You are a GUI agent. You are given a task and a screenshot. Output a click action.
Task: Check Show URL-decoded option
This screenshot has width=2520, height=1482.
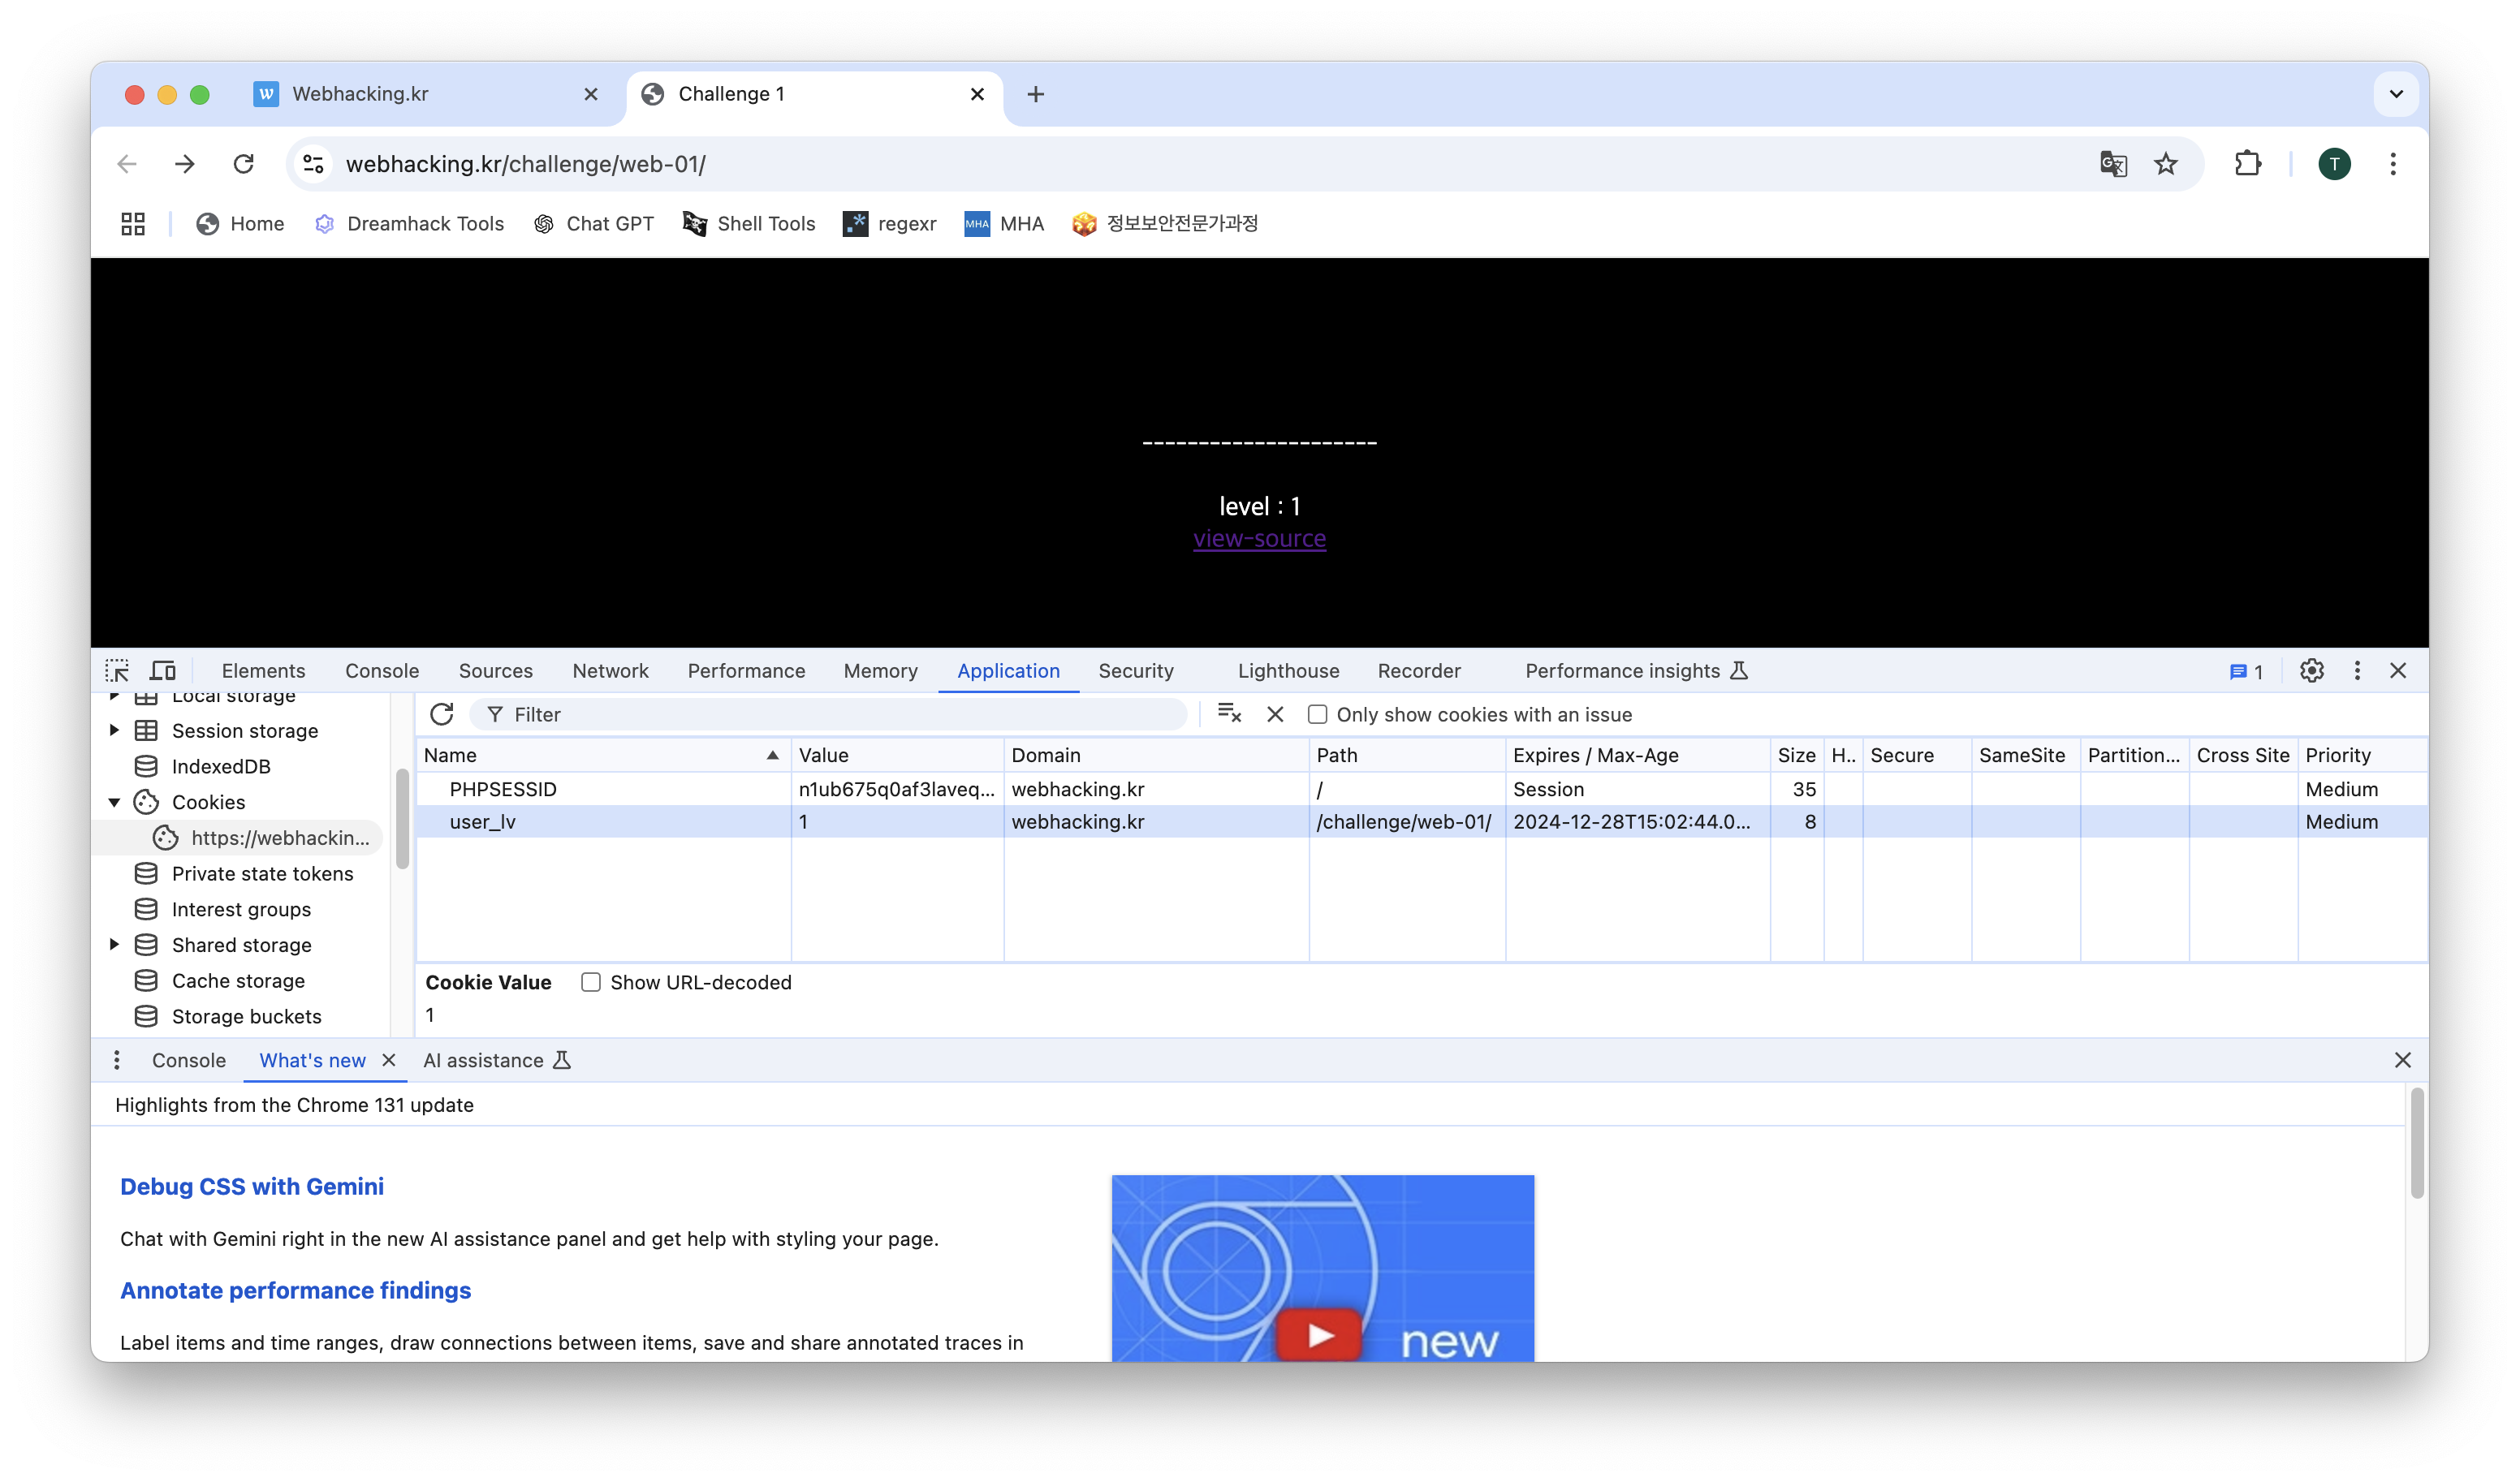tap(591, 982)
